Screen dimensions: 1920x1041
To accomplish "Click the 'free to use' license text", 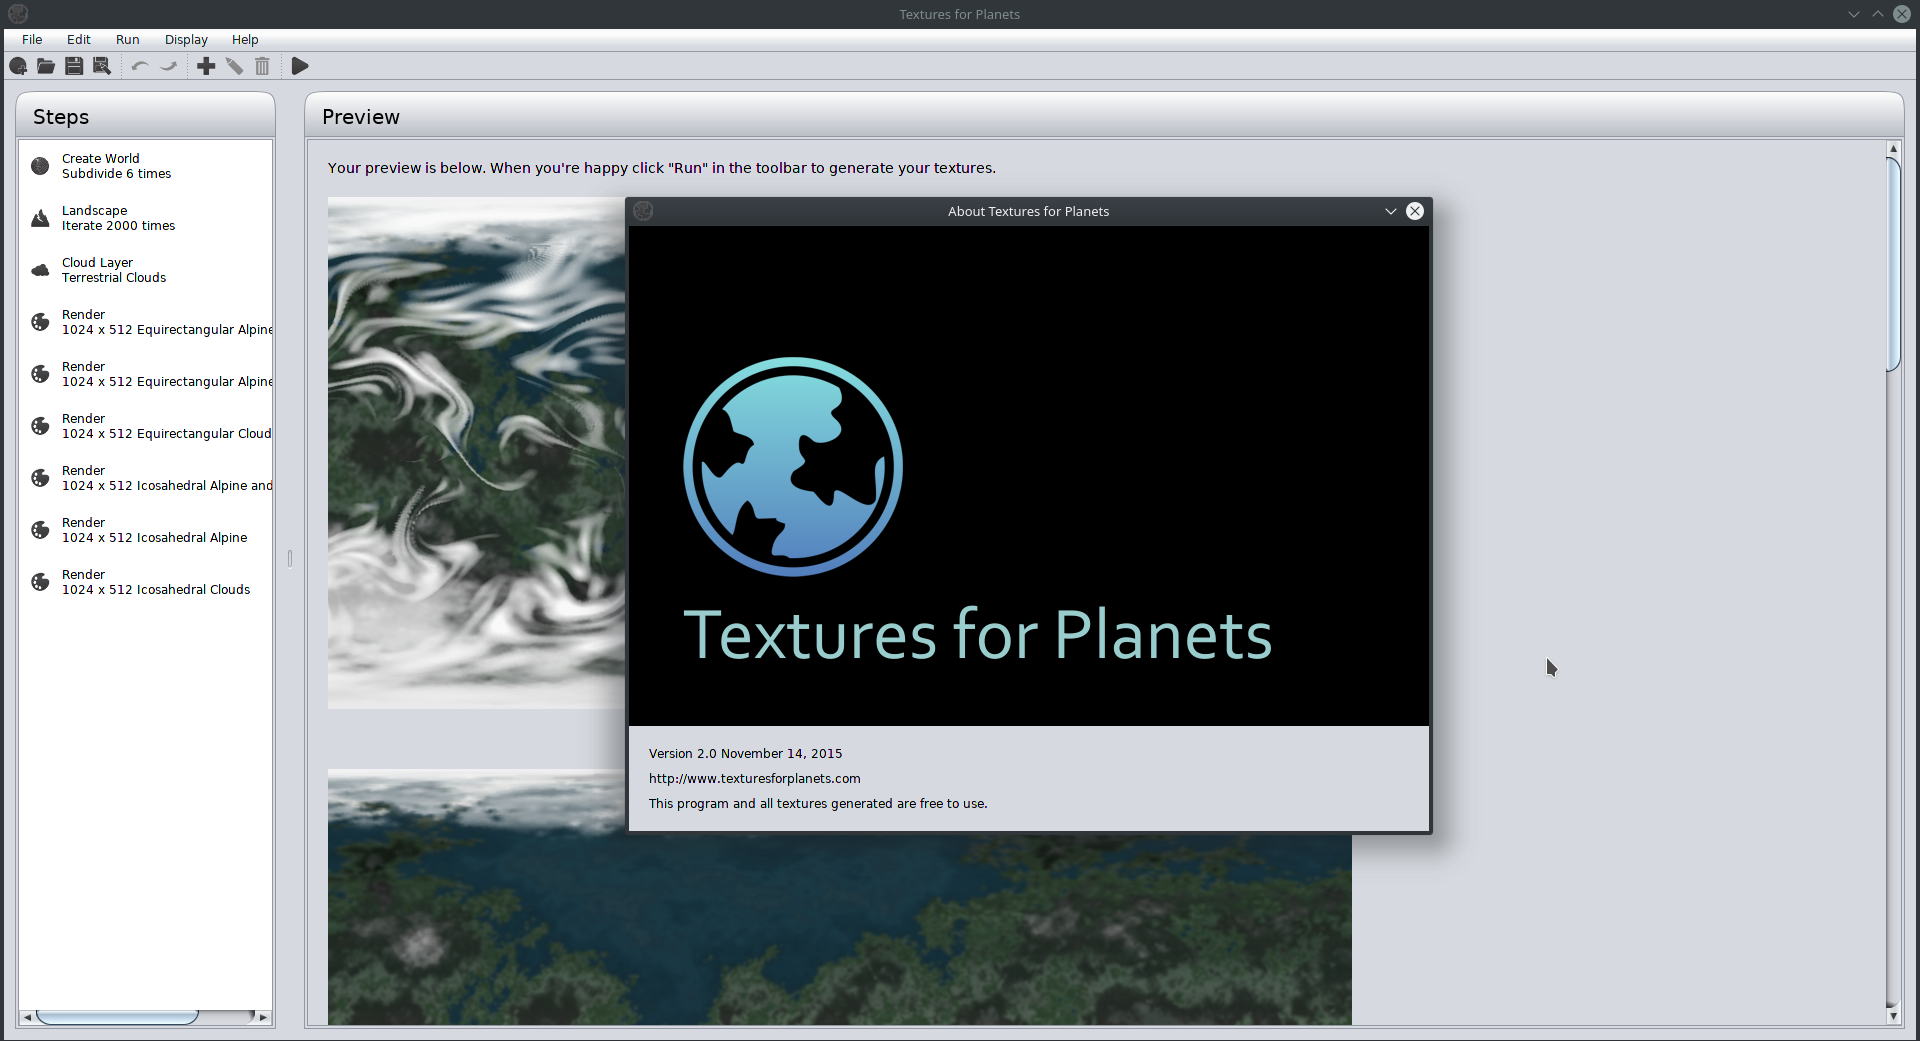I will (x=817, y=804).
